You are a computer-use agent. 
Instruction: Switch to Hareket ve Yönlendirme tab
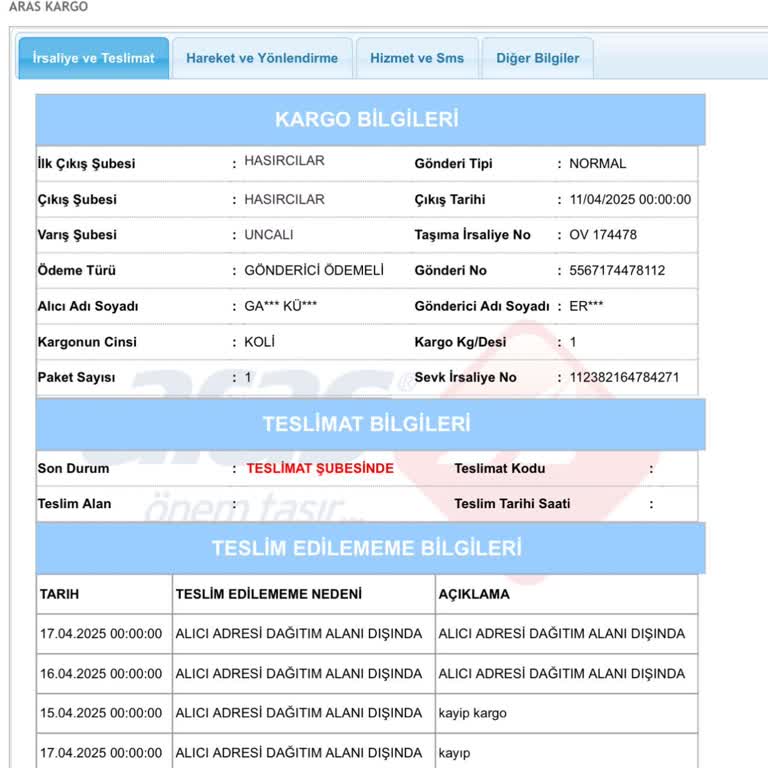pos(262,58)
